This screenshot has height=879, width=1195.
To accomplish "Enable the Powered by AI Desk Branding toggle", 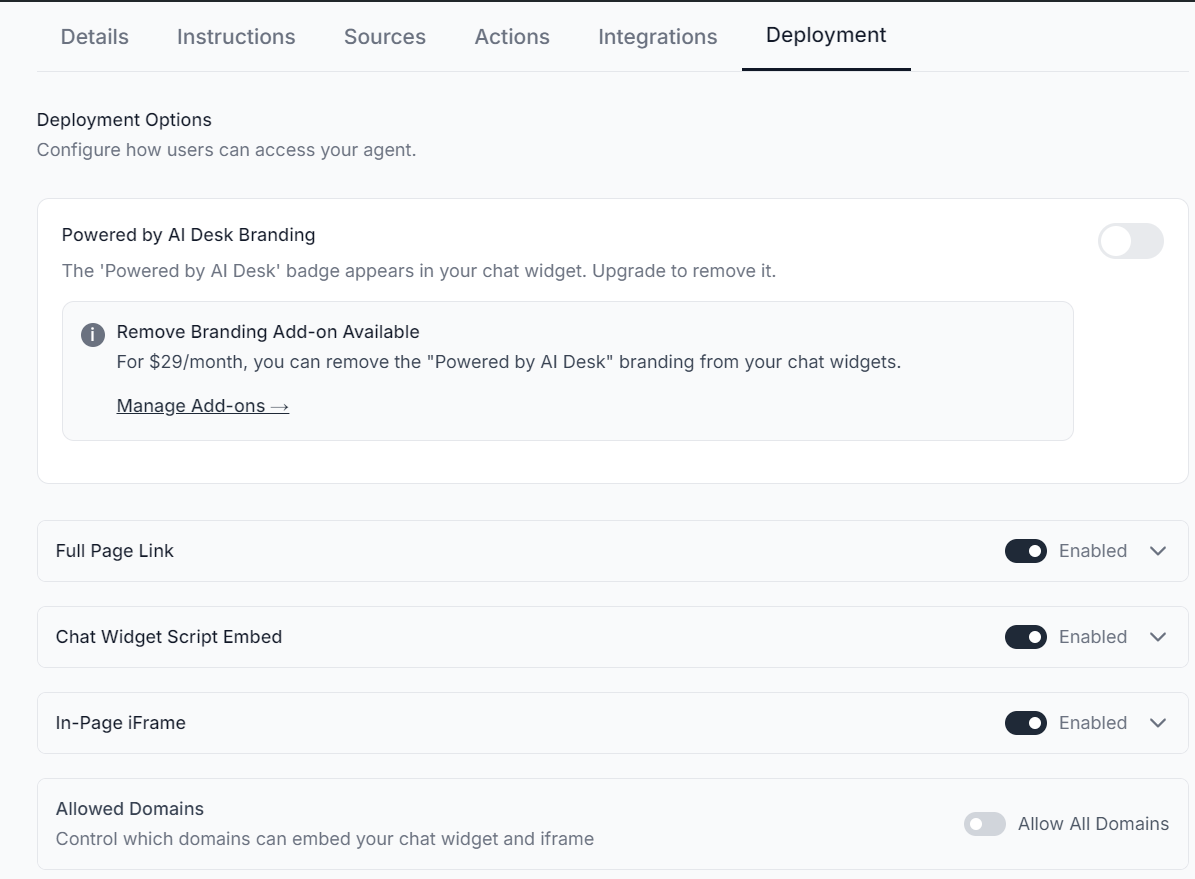I will [1130, 241].
